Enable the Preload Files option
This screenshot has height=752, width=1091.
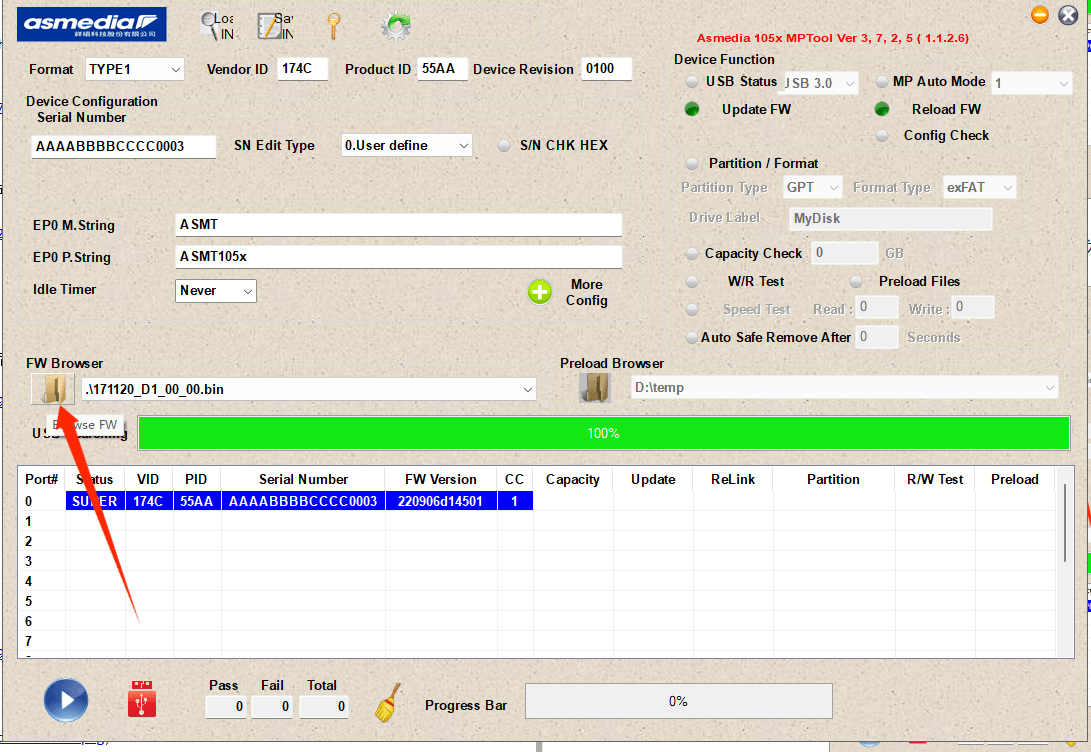pos(856,282)
